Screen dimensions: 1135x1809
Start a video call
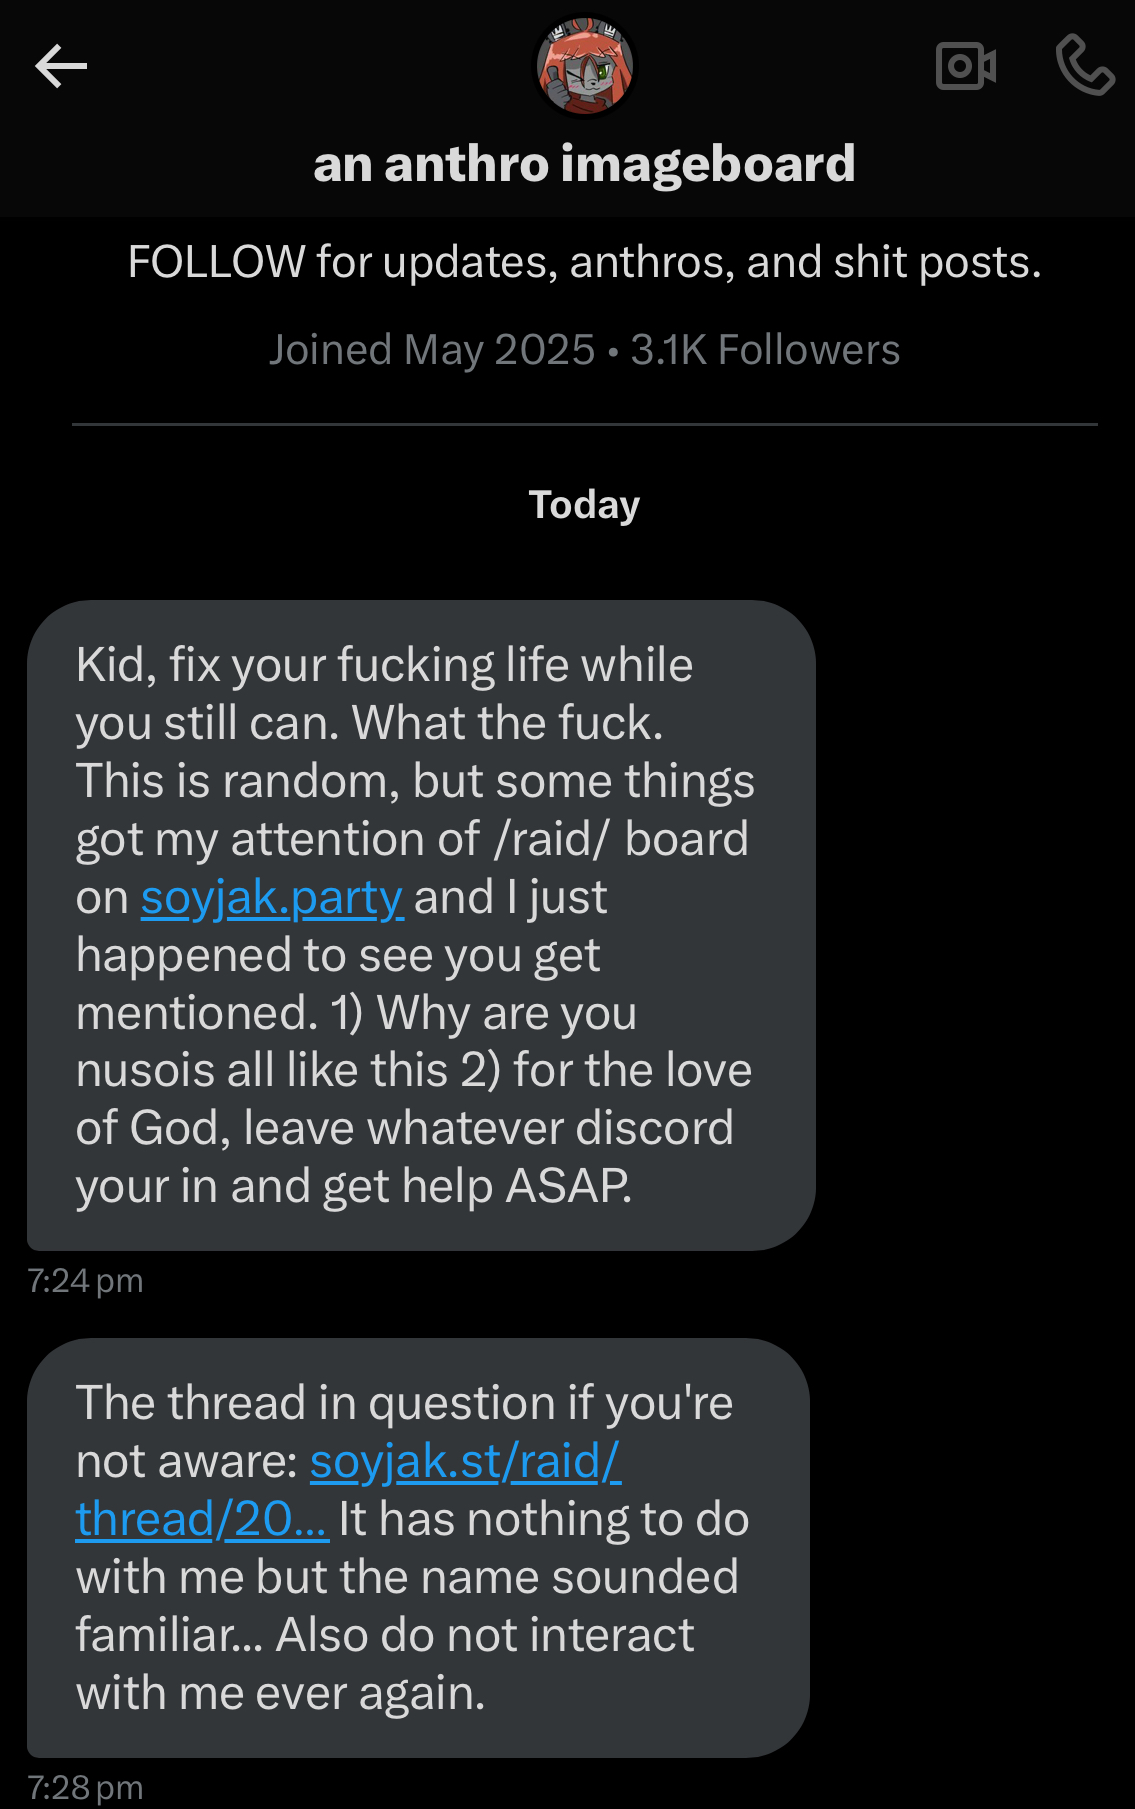pyautogui.click(x=965, y=67)
